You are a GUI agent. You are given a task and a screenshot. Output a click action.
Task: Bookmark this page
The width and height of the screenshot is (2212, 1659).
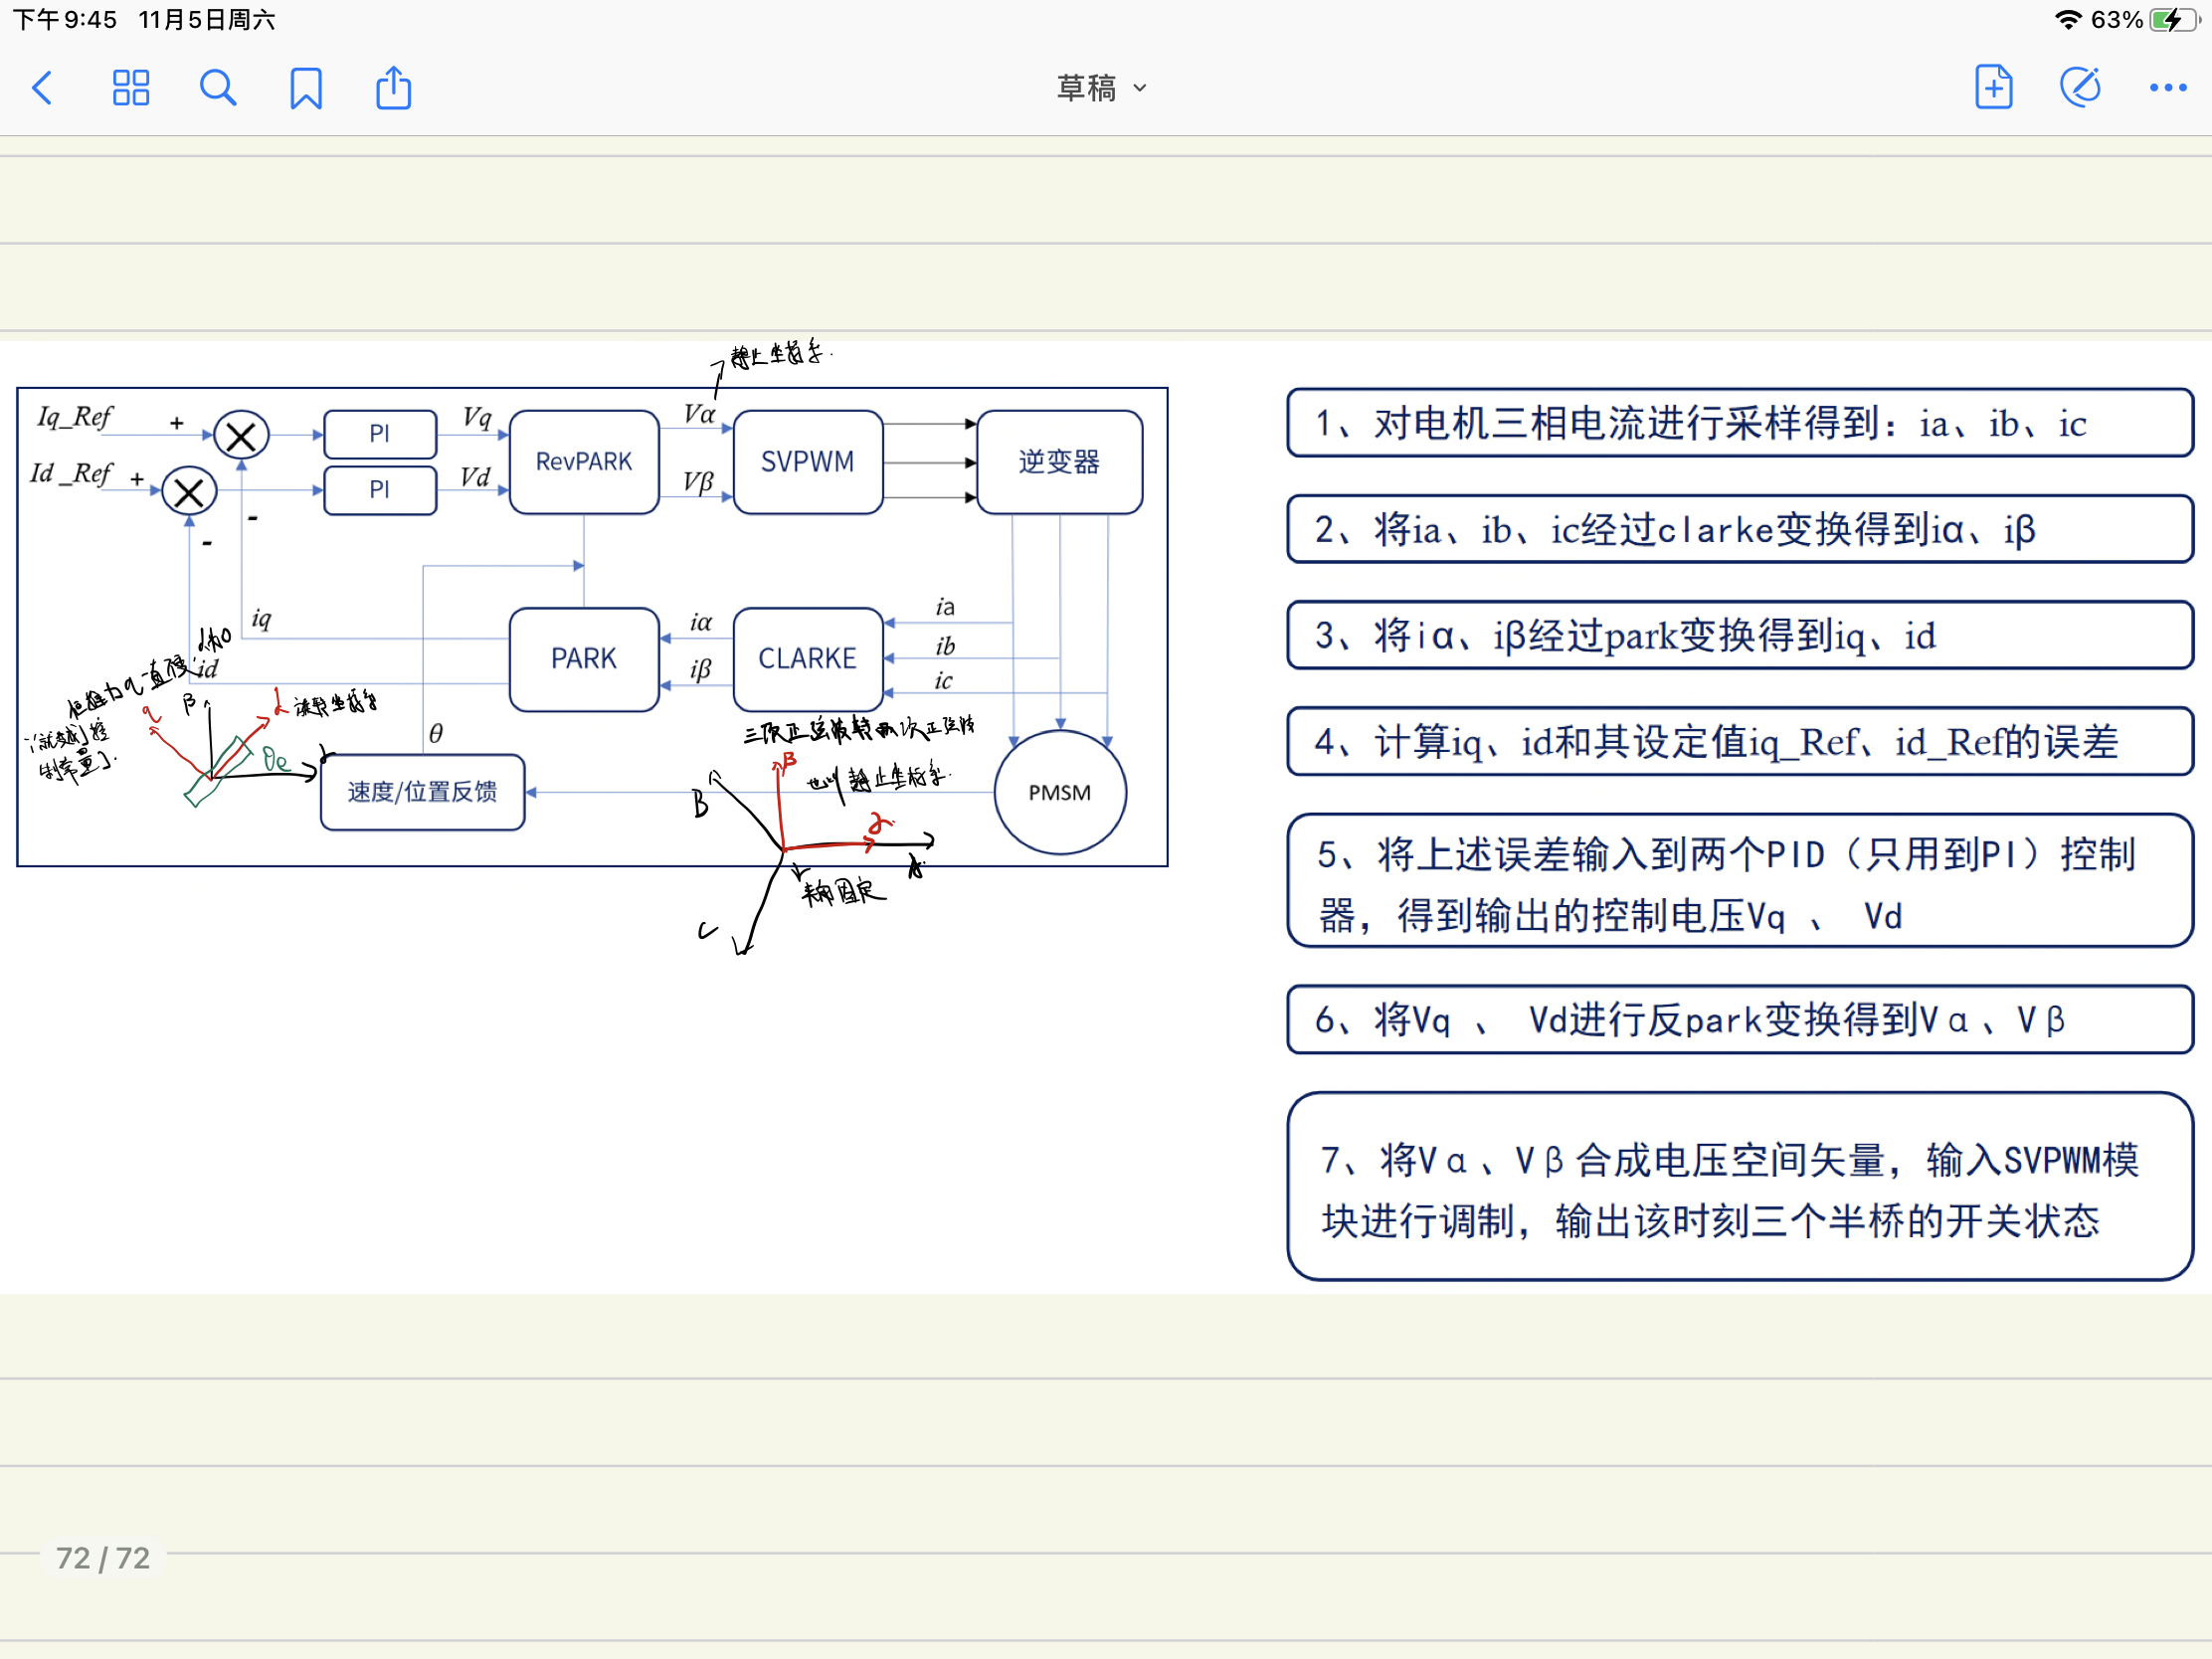(x=306, y=88)
